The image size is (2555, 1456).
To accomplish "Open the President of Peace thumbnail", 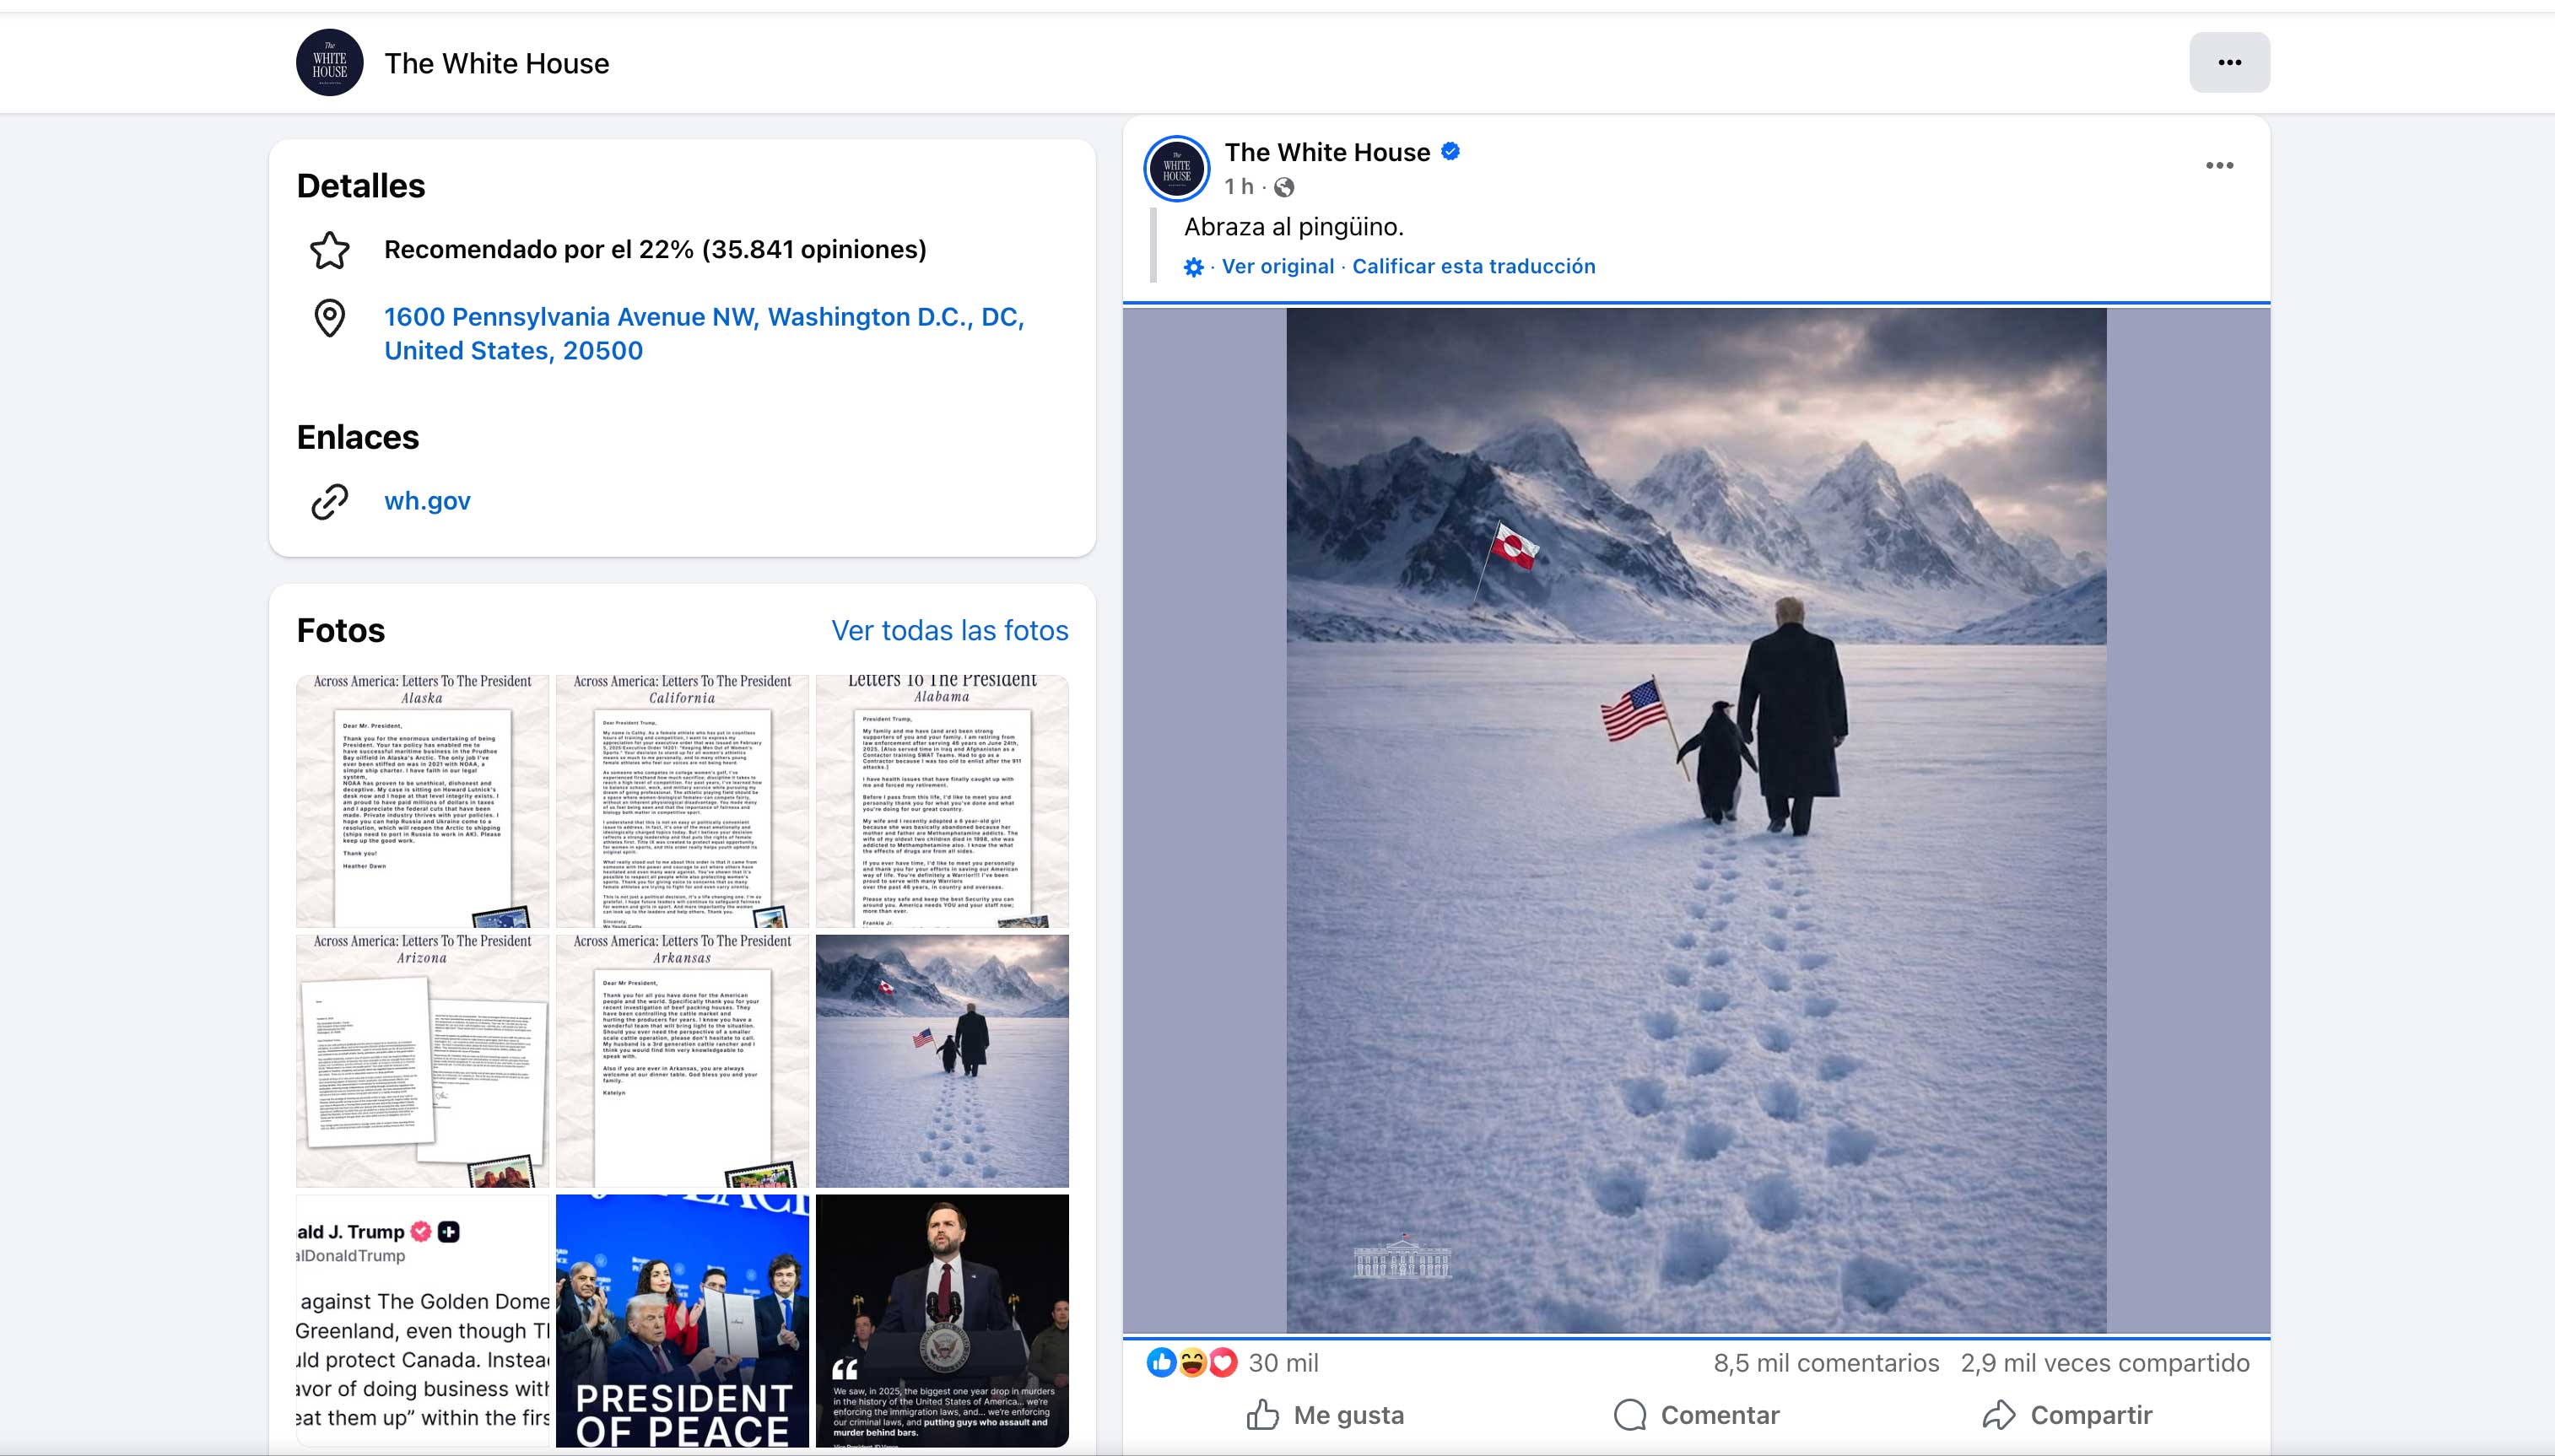I will tap(682, 1320).
